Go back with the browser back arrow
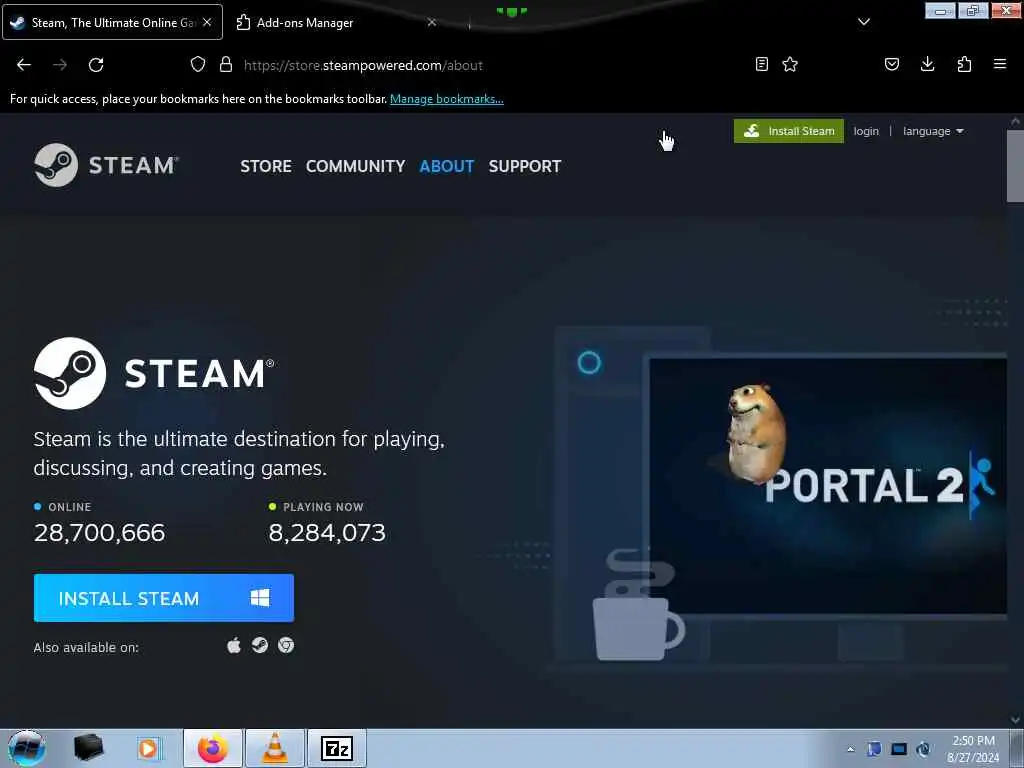The image size is (1024, 768). (x=24, y=65)
